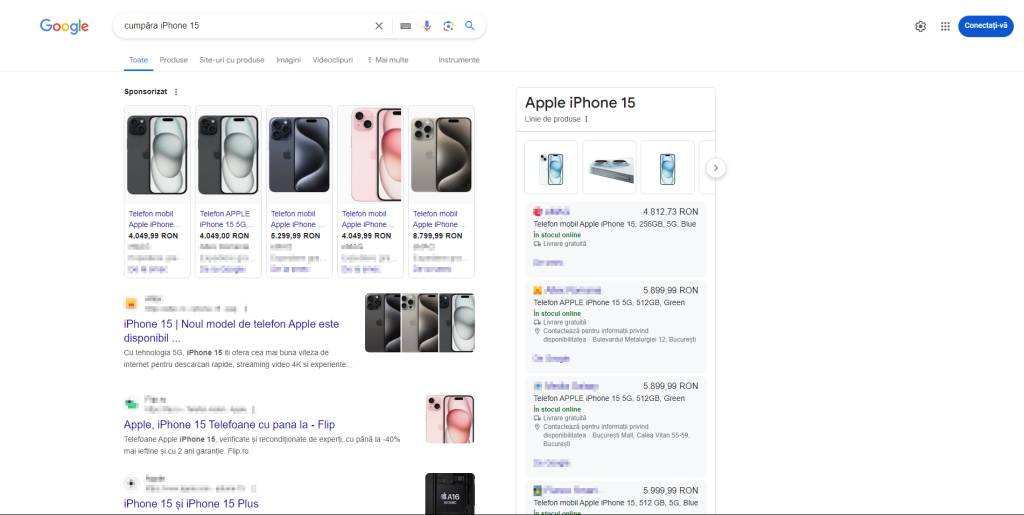Click the Bulevardul Metalurgiei 12 location pin icon
This screenshot has width=1024, height=515.
[537, 331]
